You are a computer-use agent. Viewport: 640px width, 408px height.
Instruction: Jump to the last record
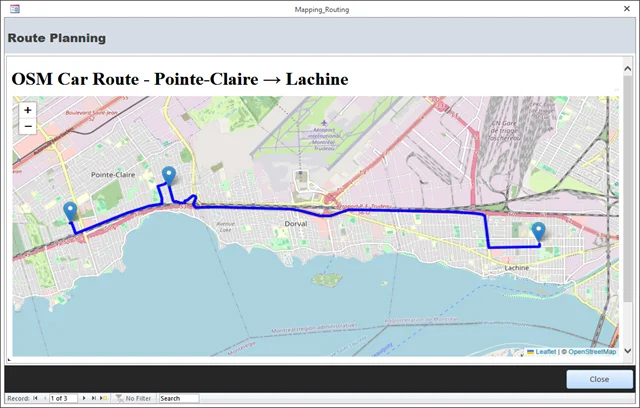(x=94, y=398)
